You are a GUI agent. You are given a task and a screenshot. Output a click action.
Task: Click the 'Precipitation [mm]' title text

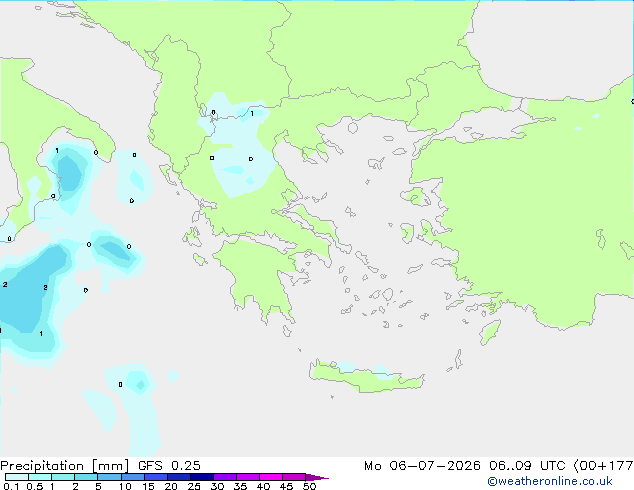coord(64,466)
